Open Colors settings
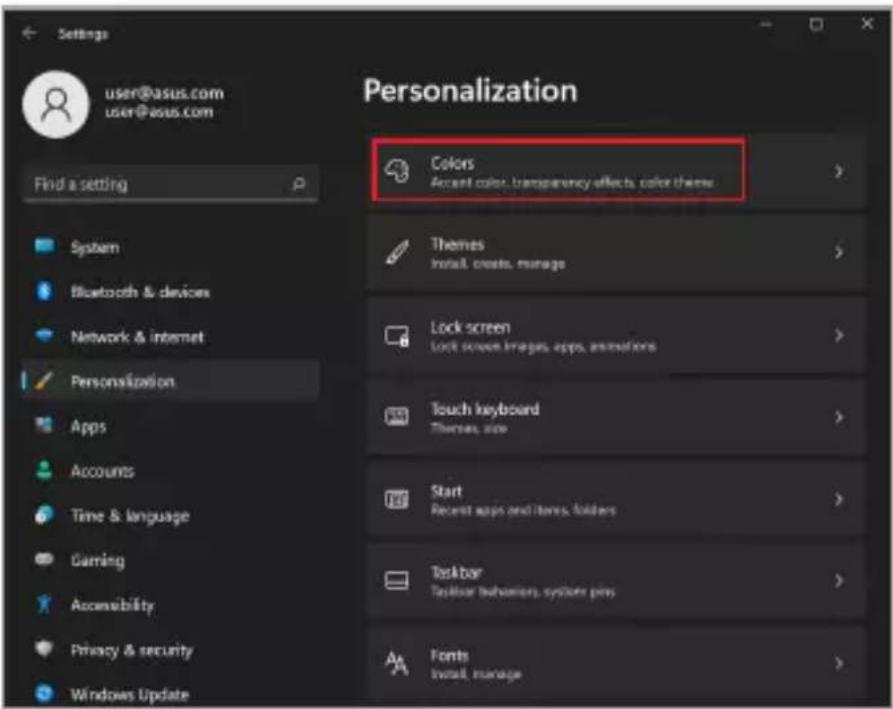Screen dimensions: 893x709 616,171
